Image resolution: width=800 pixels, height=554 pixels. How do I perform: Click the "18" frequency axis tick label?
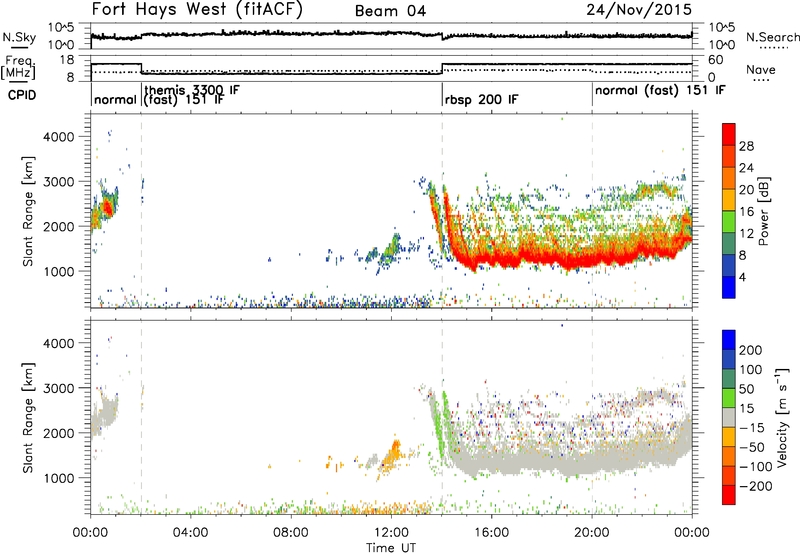point(67,60)
